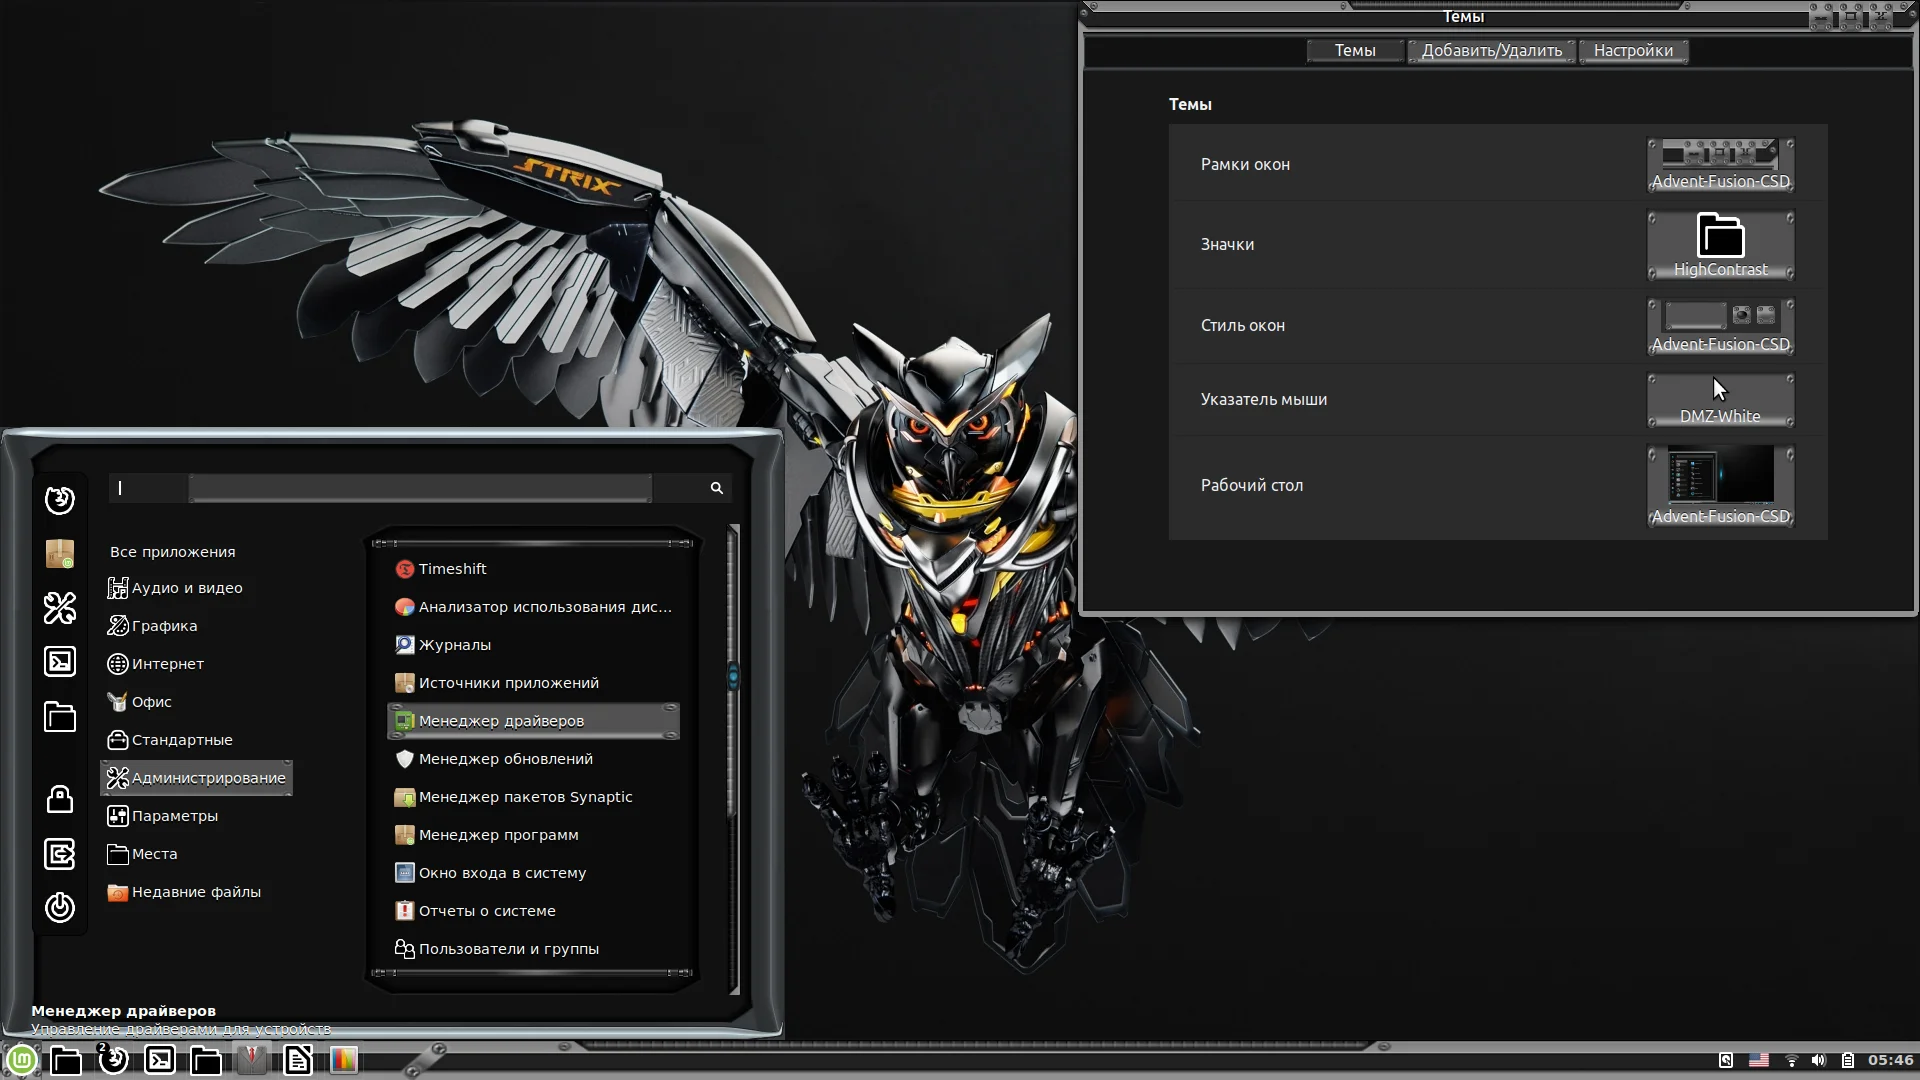This screenshot has height=1080, width=1920.
Task: Open the Рабочий стол theme chooser
Action: click(x=1720, y=485)
